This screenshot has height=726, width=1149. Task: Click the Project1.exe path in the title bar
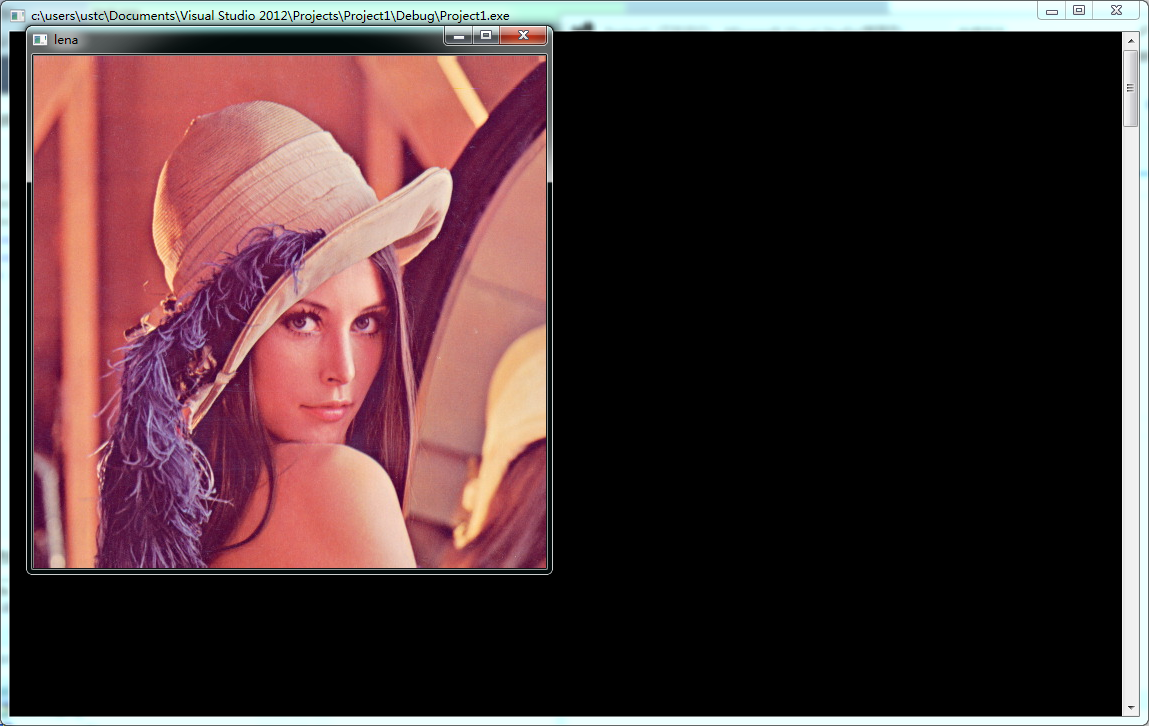click(270, 17)
